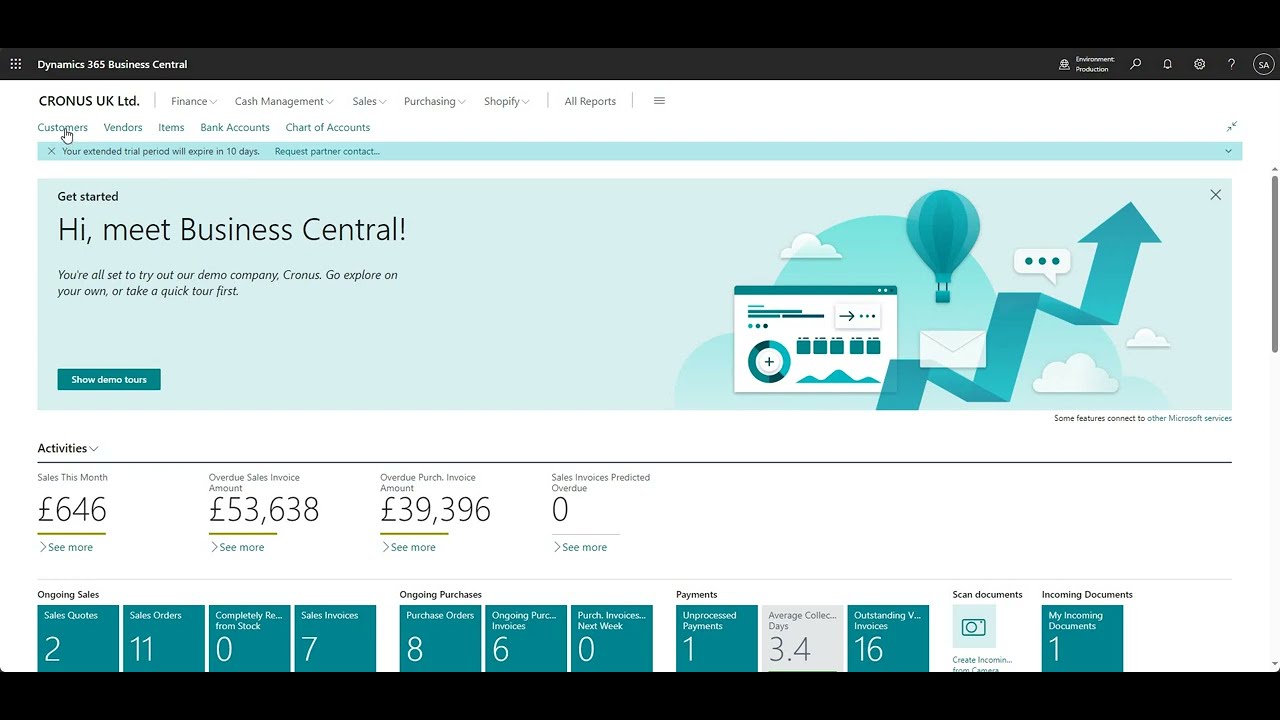See more under Sales This Month

click(x=66, y=547)
